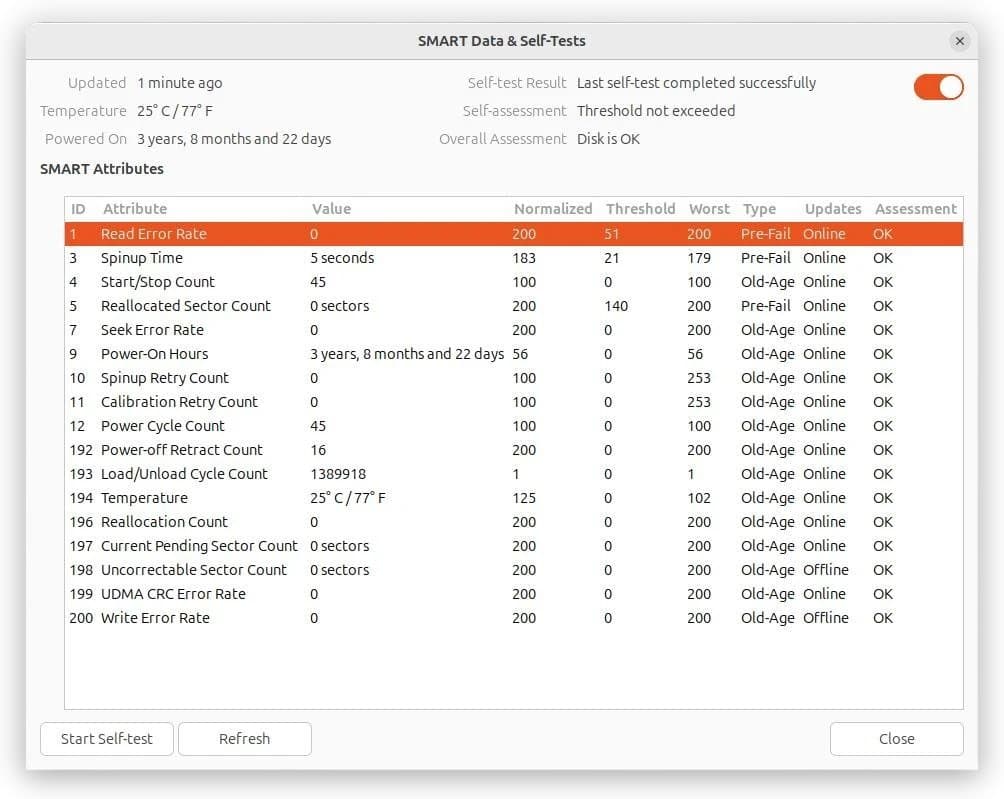Sort by the Attribute column header

[135, 209]
